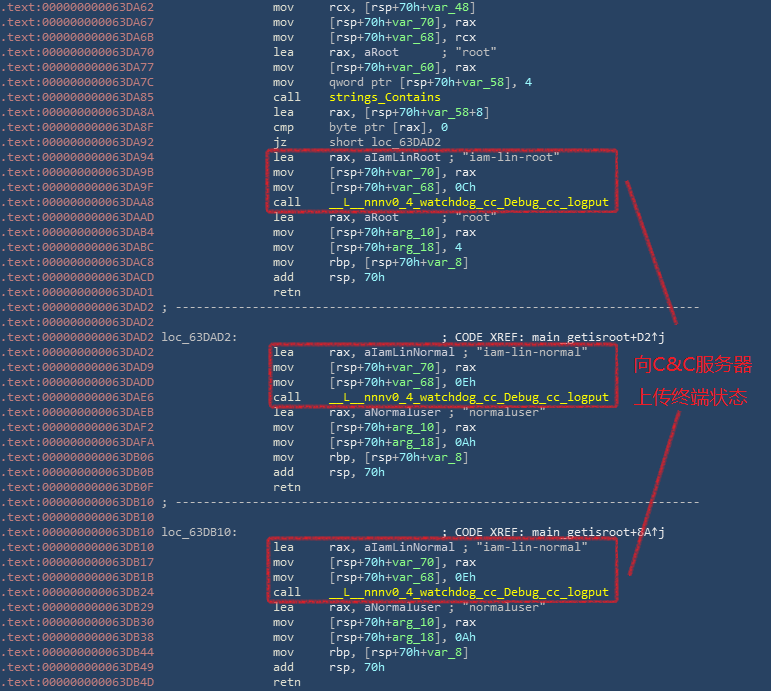Screen dimensions: 771x691
Task: Click the loc_63DB10 label definition
Action: pyautogui.click(x=199, y=532)
